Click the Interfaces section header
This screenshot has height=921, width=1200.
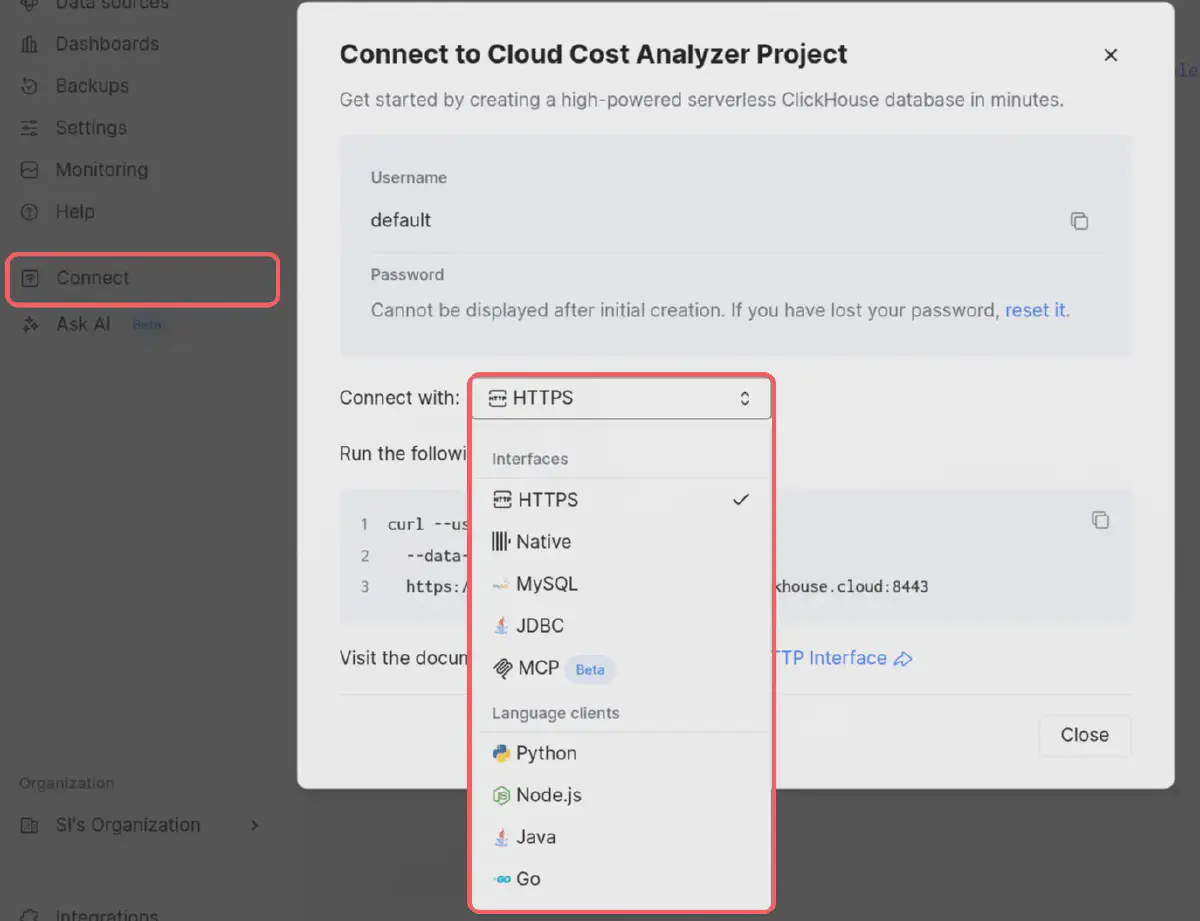pyautogui.click(x=530, y=459)
